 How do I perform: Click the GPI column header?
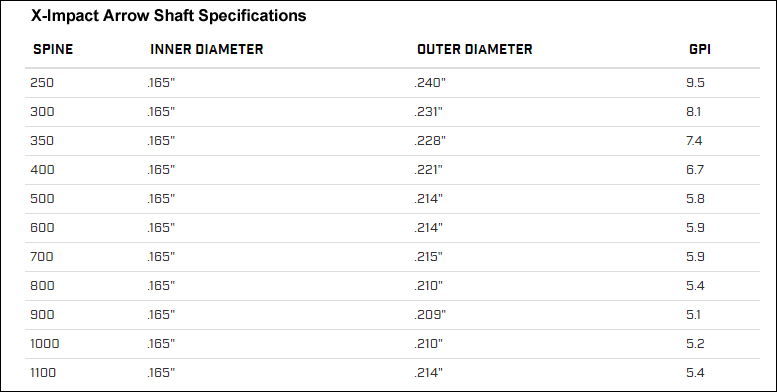(700, 50)
